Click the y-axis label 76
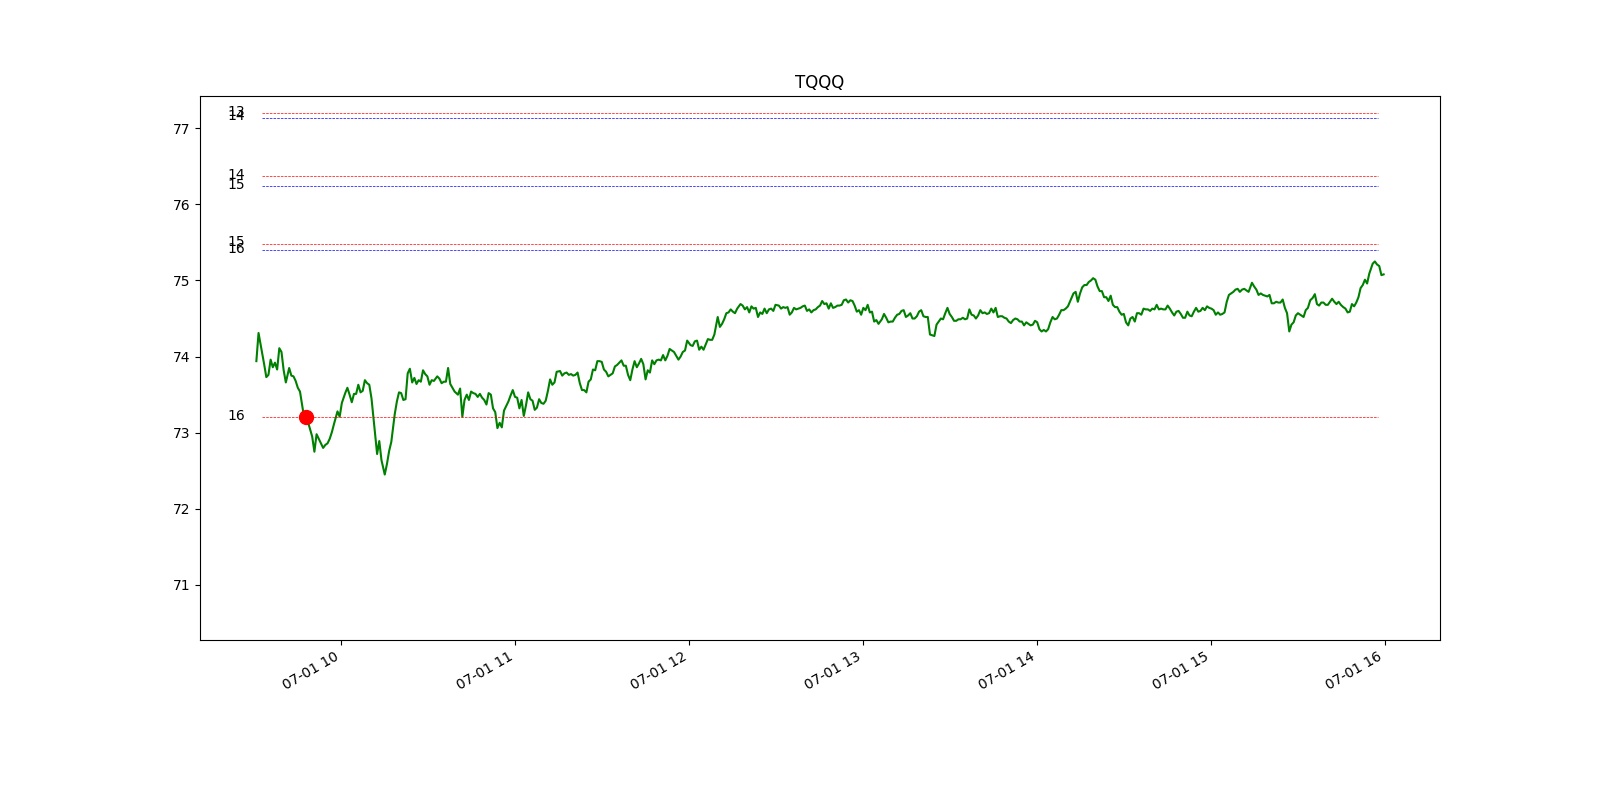The height and width of the screenshot is (800, 1600). pyautogui.click(x=180, y=205)
